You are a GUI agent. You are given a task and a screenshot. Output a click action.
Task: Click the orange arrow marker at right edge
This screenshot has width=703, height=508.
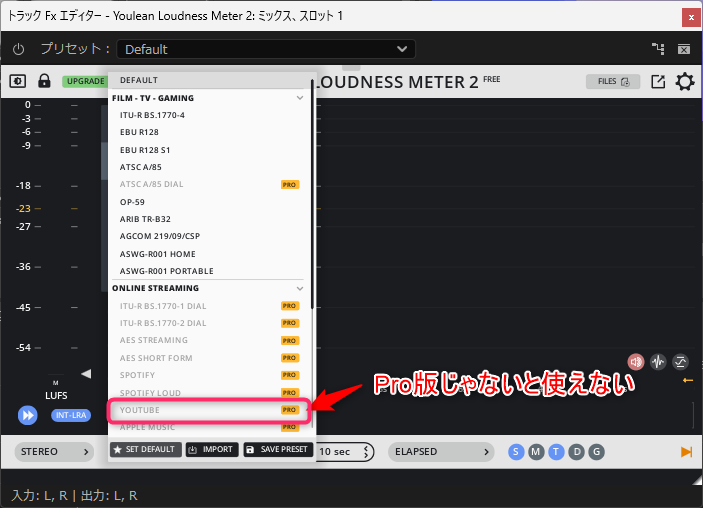point(688,380)
